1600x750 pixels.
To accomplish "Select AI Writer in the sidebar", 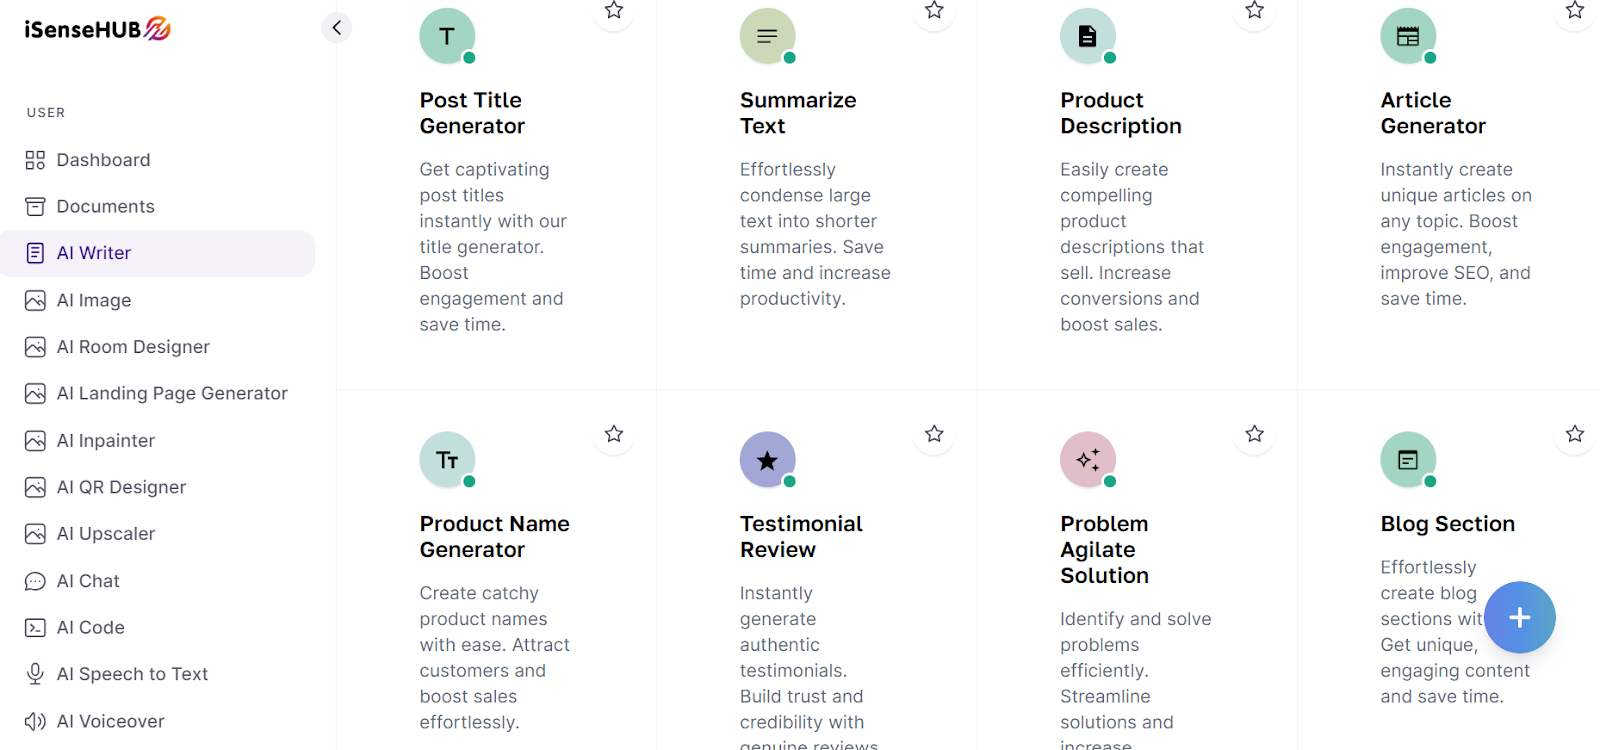I will (158, 253).
